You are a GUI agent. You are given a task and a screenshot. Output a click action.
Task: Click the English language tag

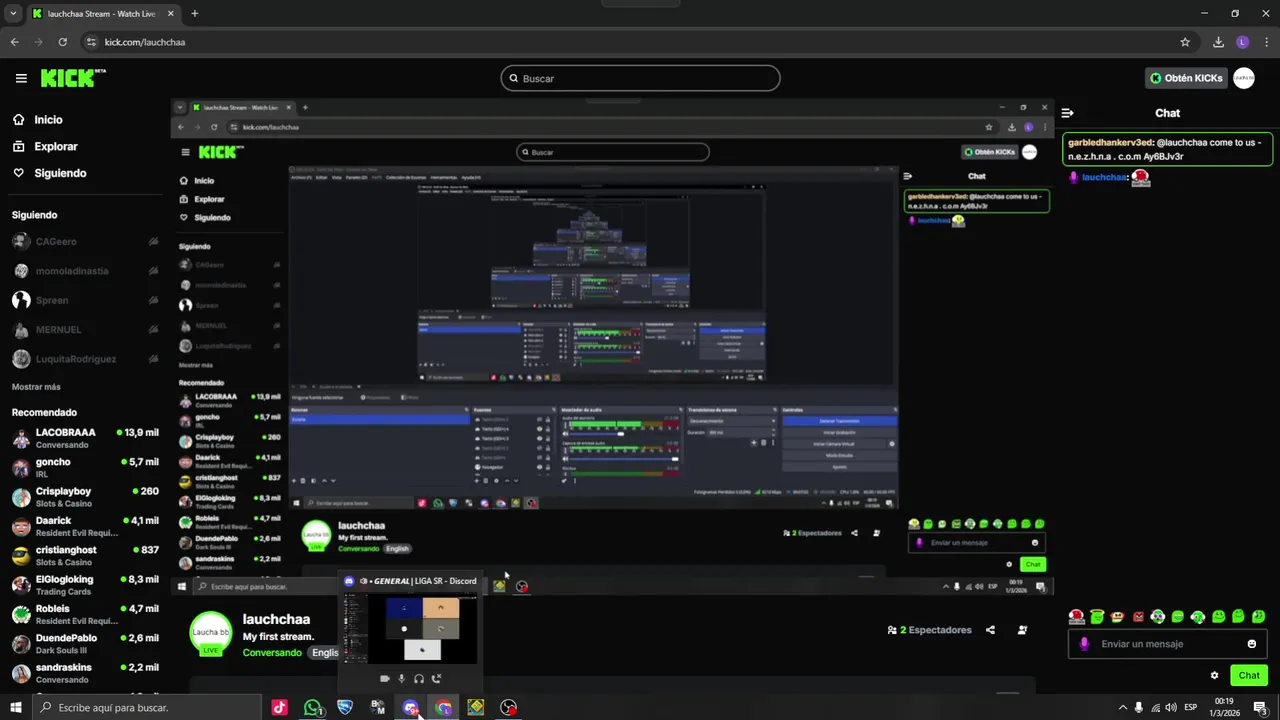click(x=323, y=652)
